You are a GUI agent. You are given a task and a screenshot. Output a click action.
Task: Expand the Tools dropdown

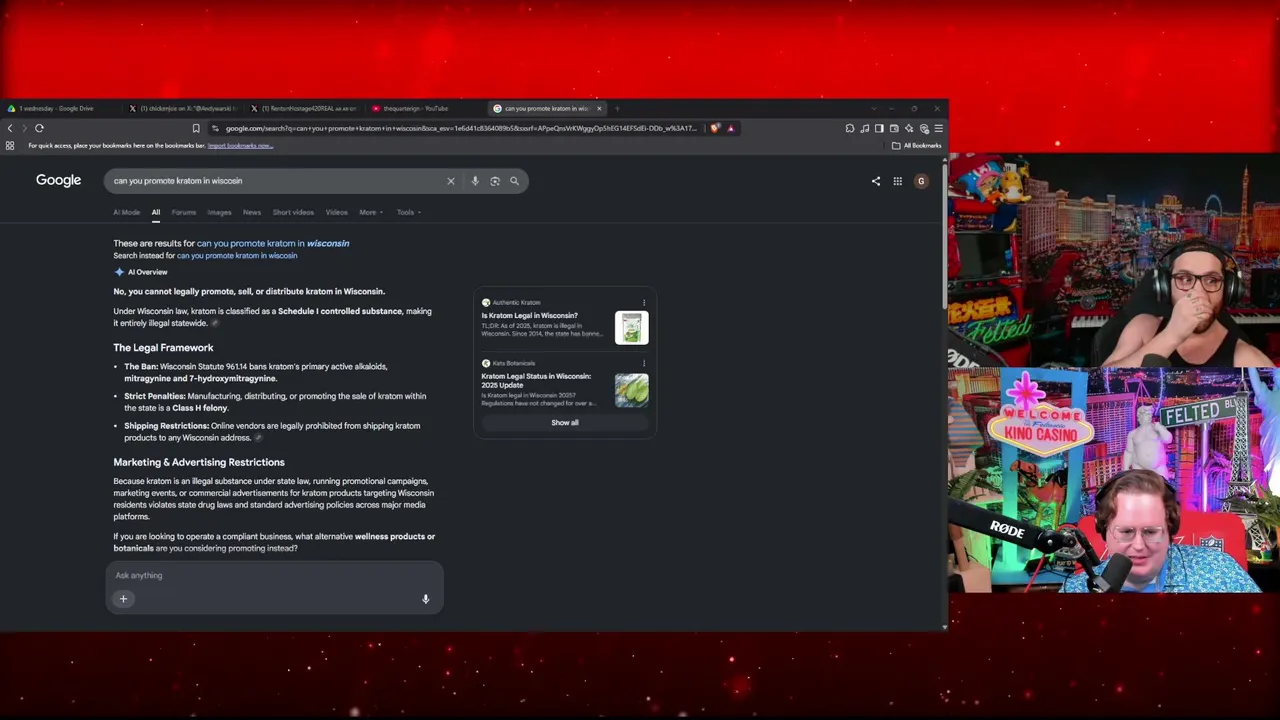click(407, 212)
